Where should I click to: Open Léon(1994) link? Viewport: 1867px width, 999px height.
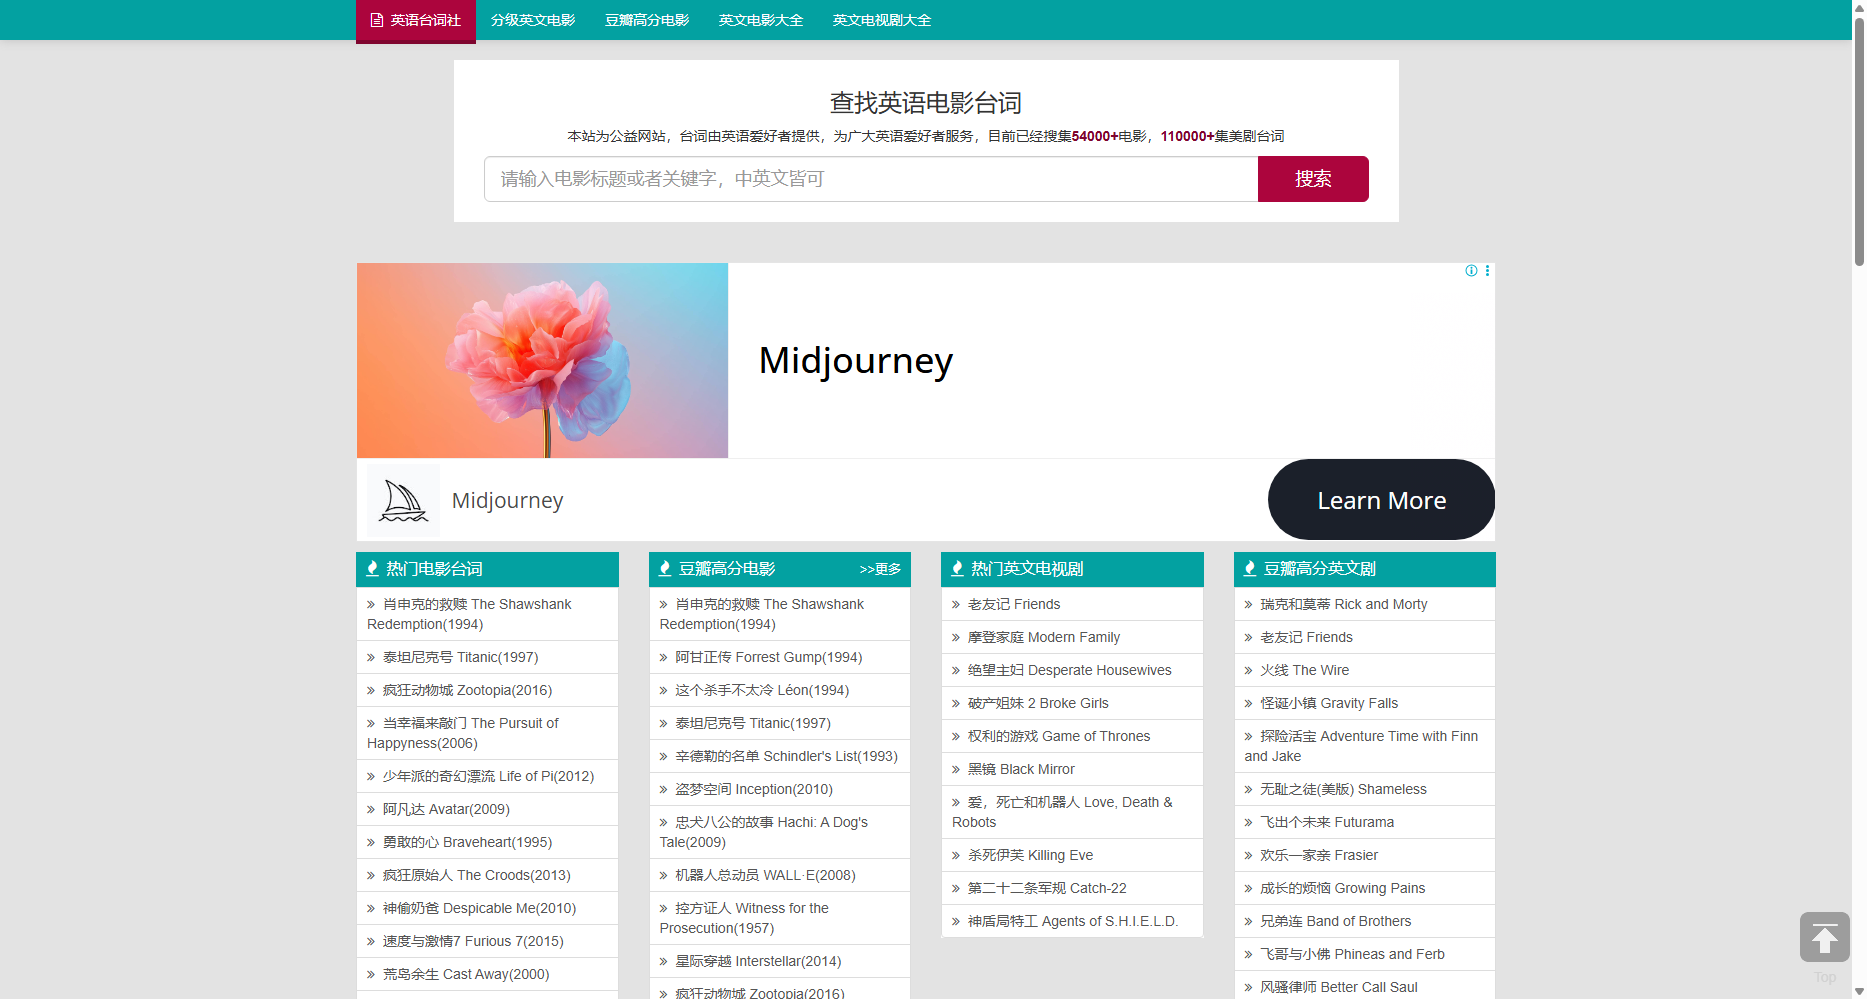point(762,690)
